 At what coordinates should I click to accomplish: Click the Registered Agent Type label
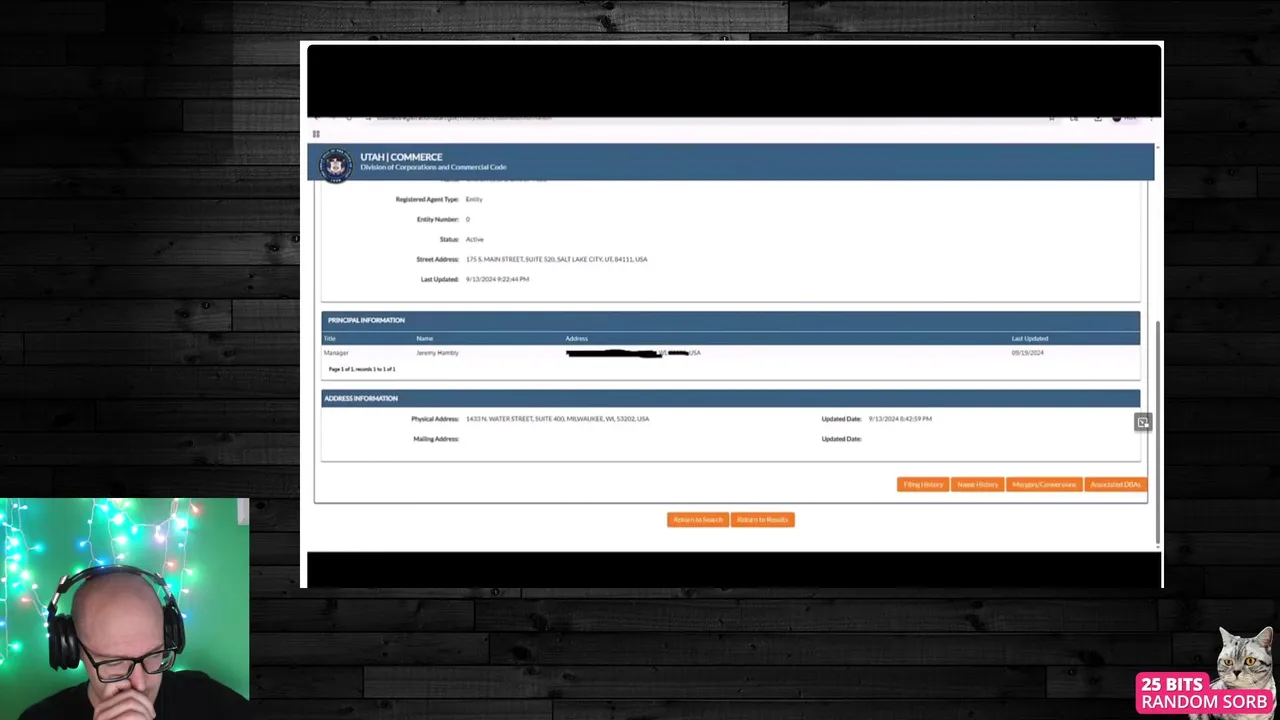coord(427,200)
